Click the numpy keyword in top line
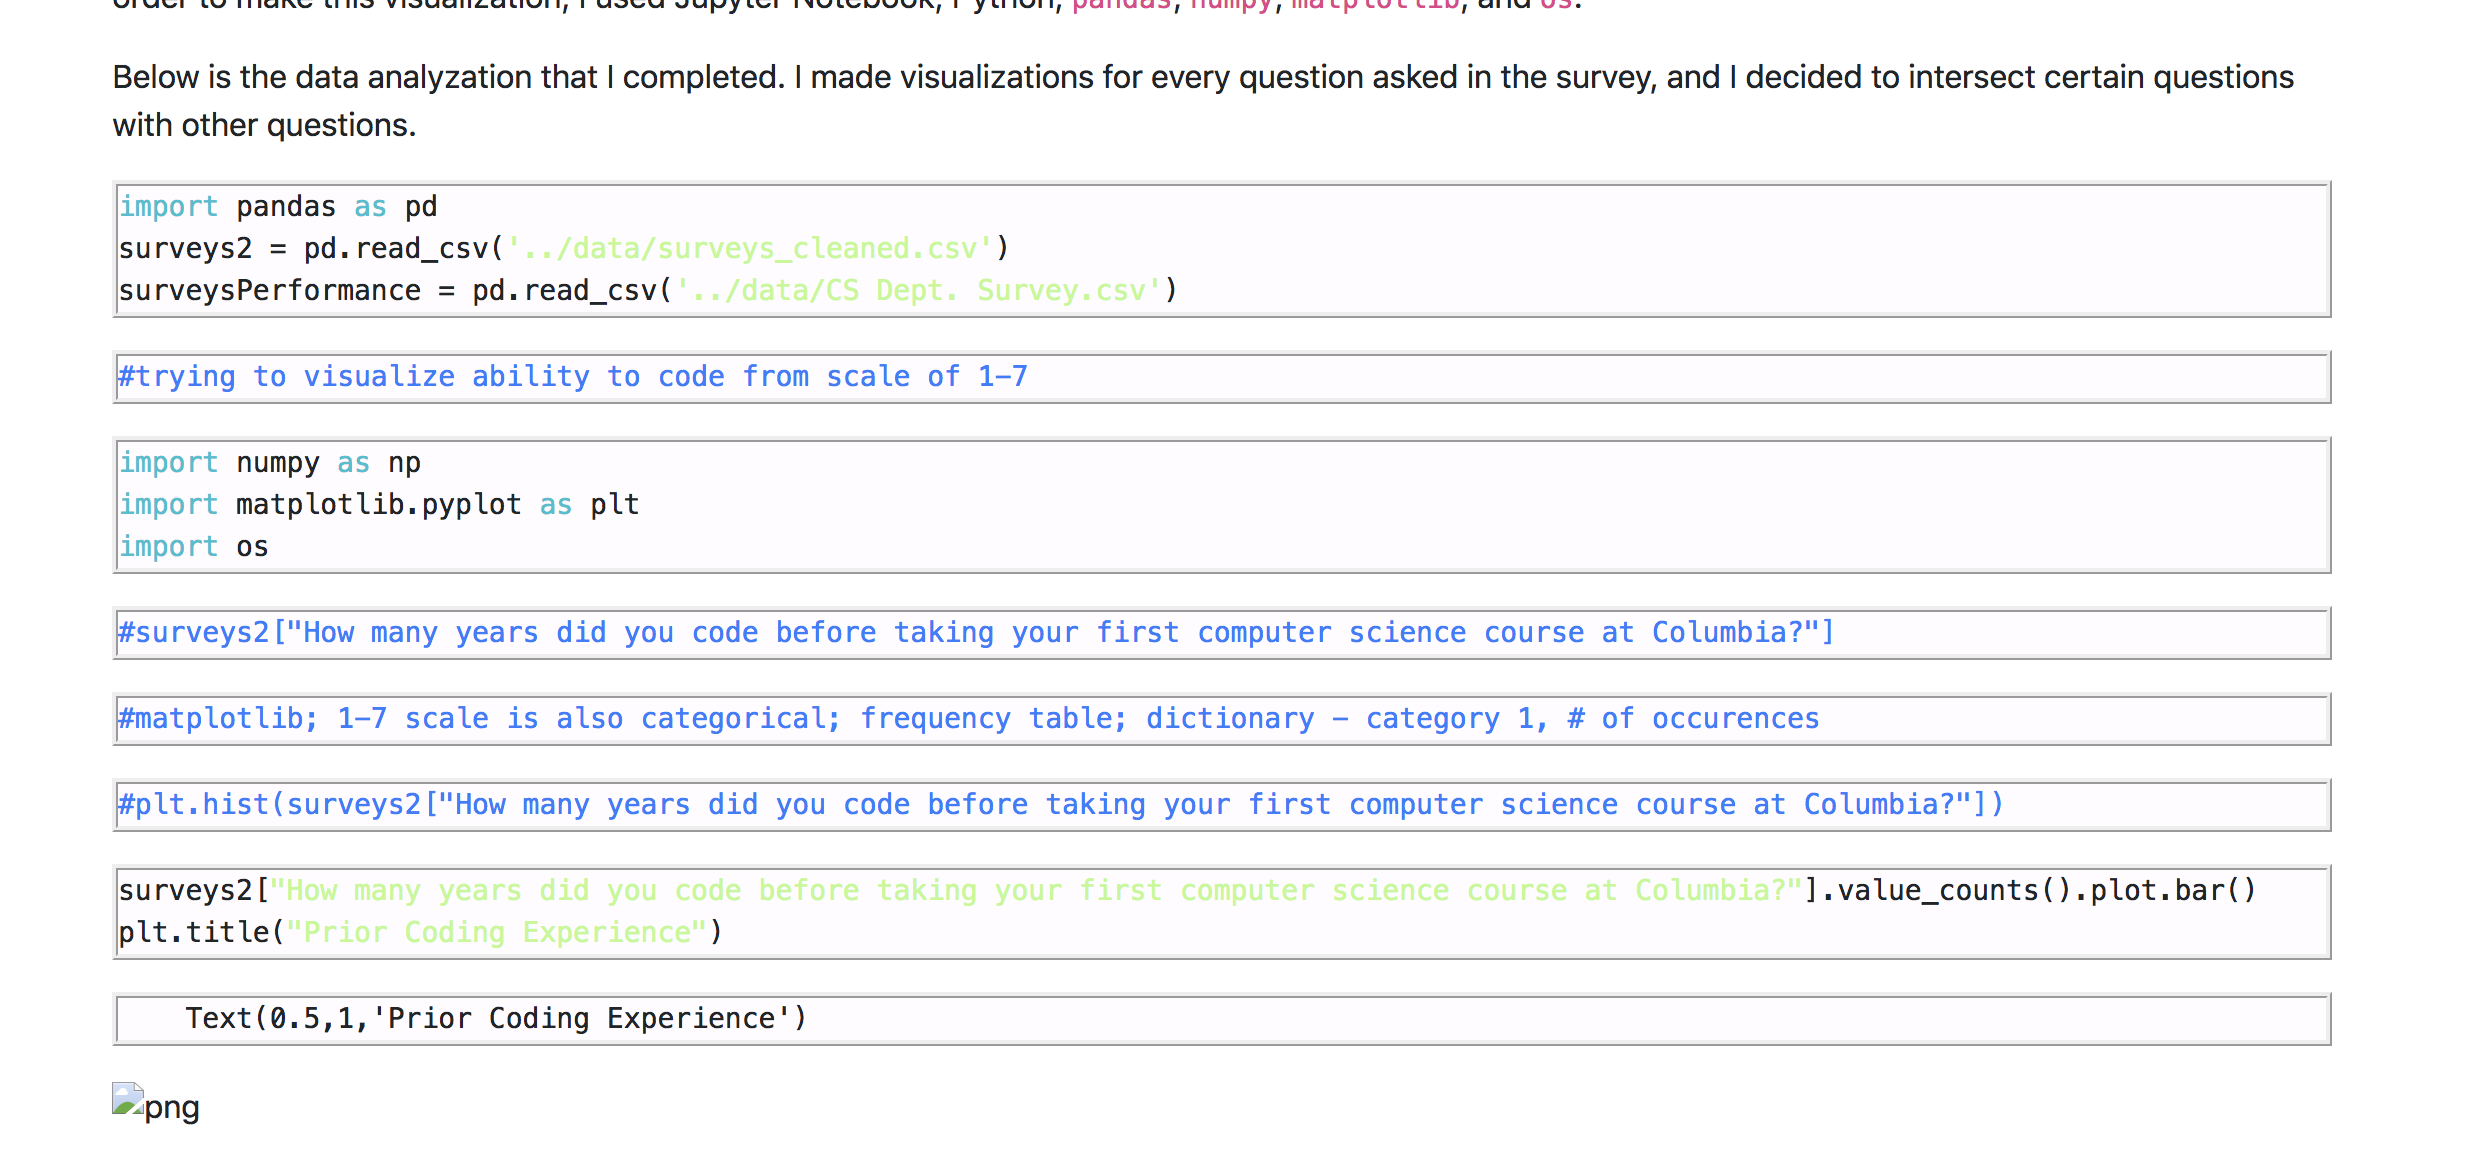2472x1162 pixels. coord(1230,5)
